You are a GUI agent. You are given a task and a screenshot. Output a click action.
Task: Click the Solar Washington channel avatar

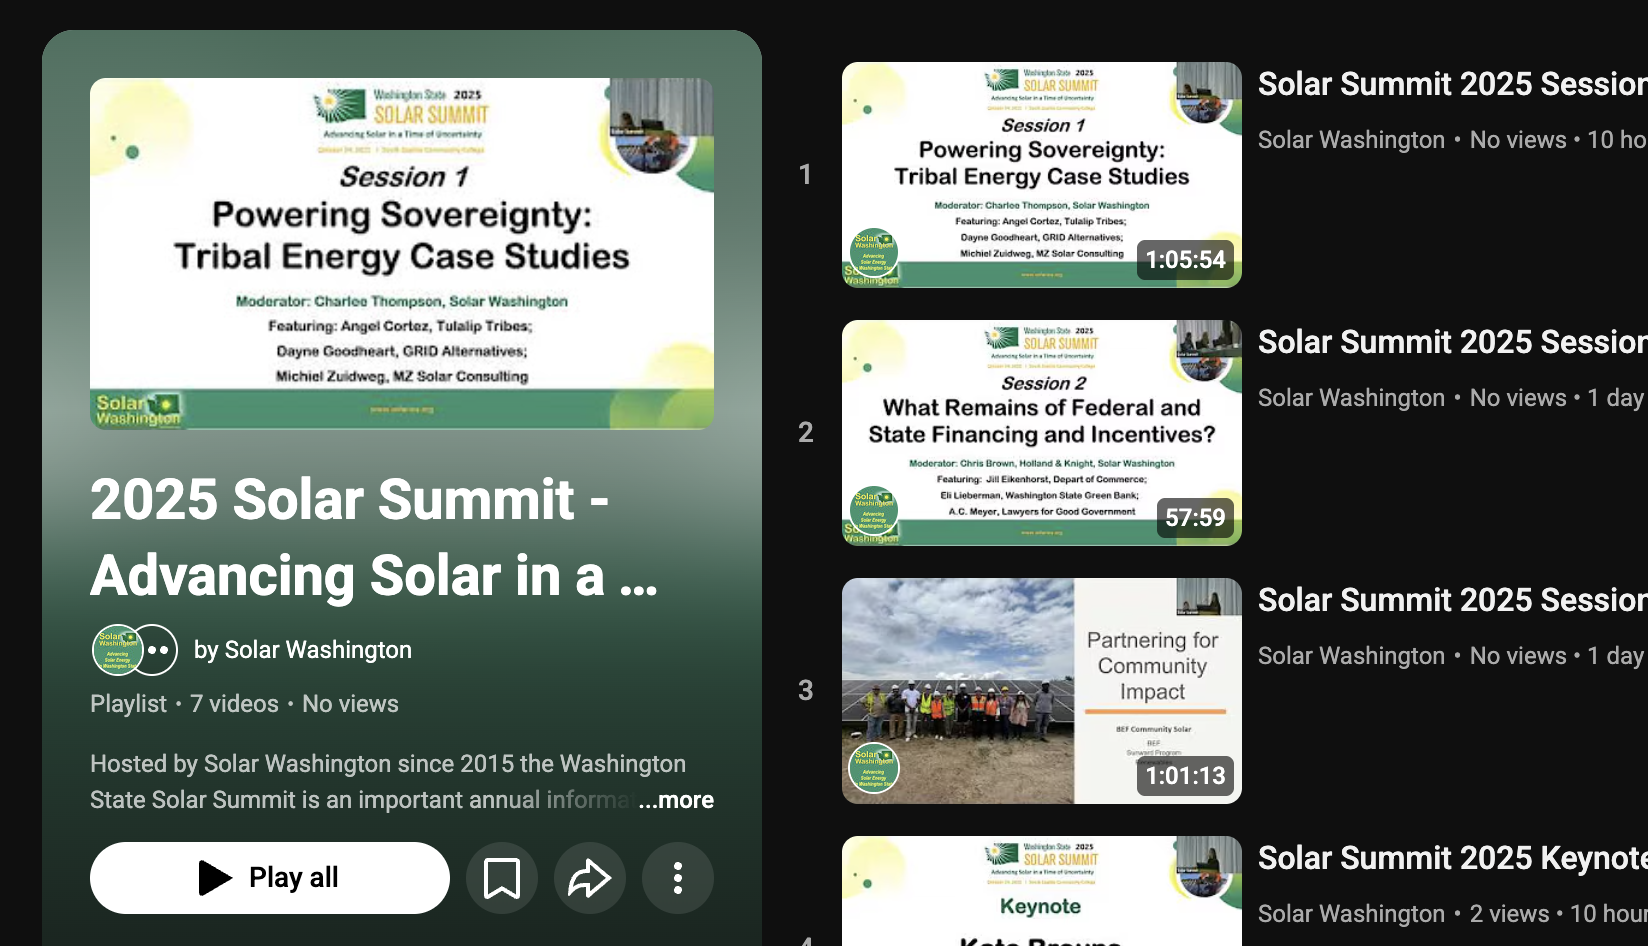coord(117,650)
